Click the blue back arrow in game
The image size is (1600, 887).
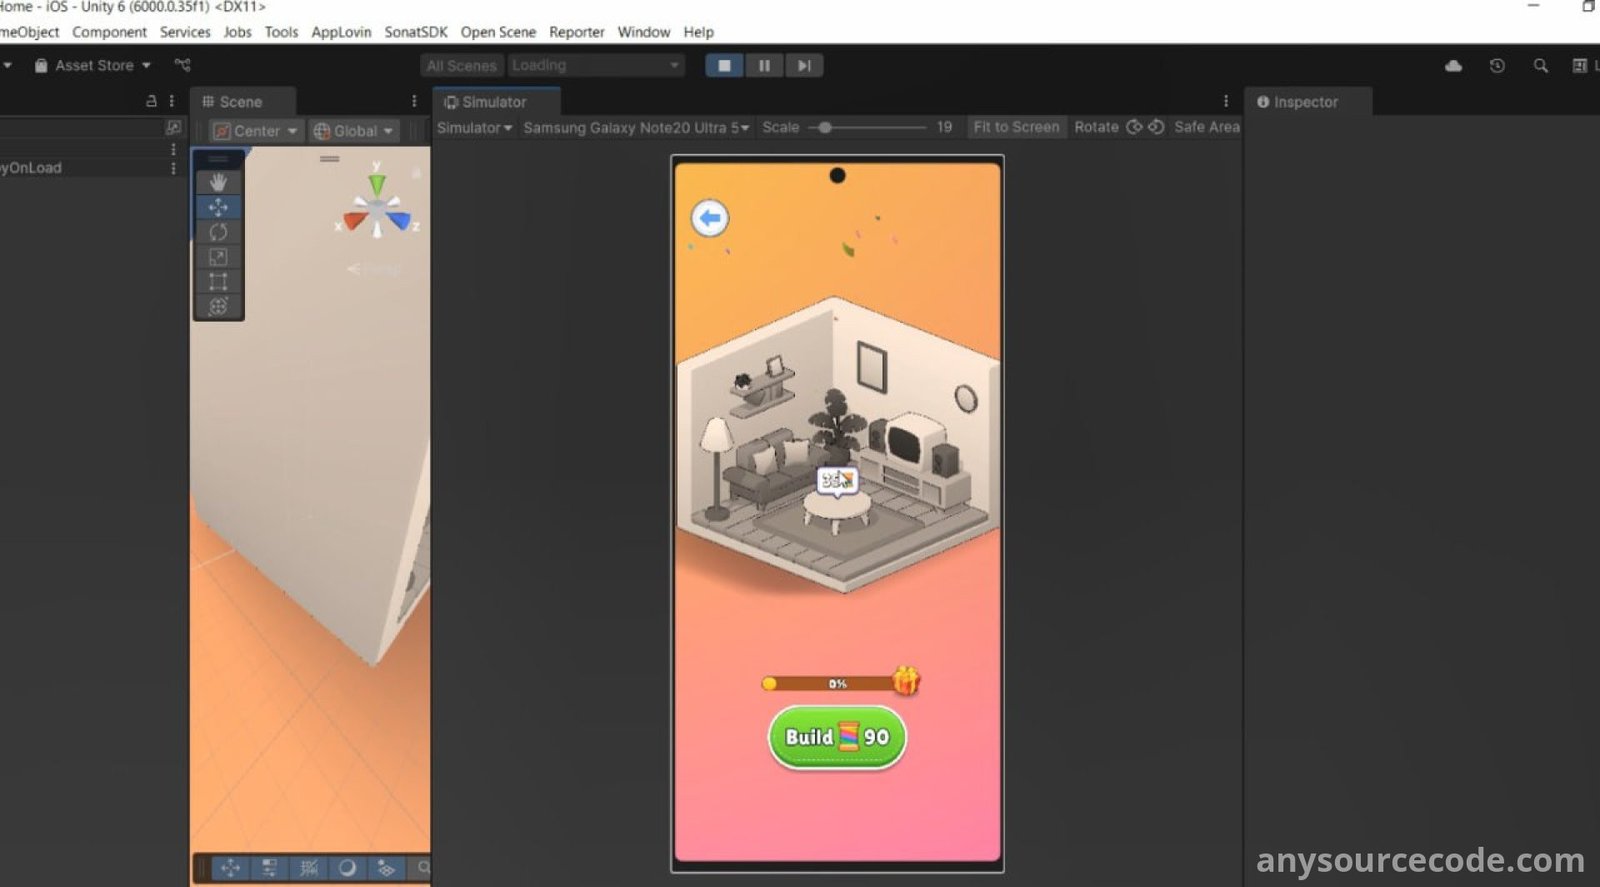pos(710,218)
